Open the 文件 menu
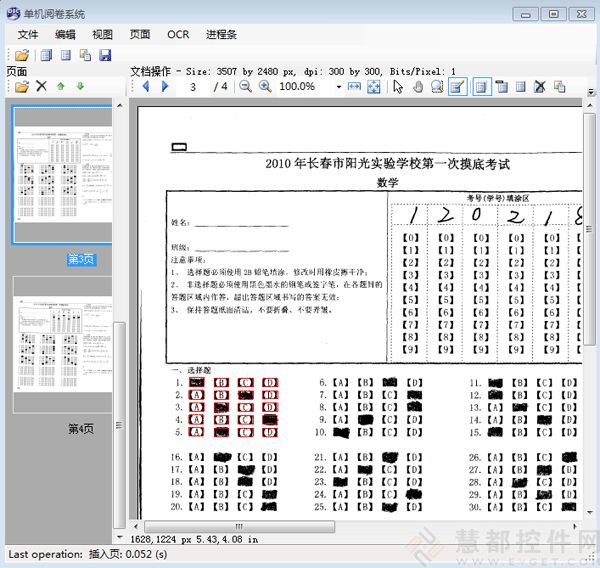The width and height of the screenshot is (600, 568). (27, 34)
